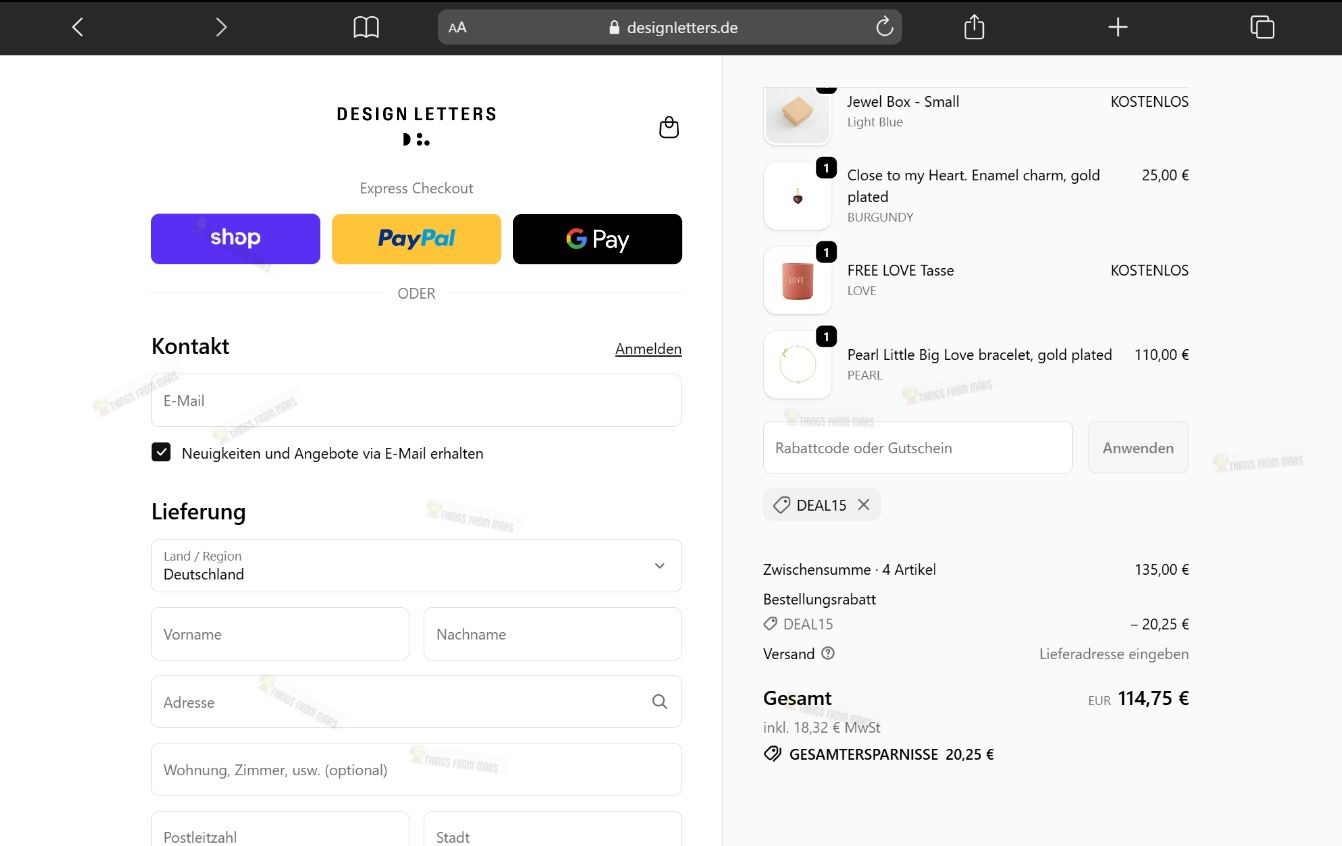Click the Pearl Little Big Love bracelet name

[x=979, y=354]
